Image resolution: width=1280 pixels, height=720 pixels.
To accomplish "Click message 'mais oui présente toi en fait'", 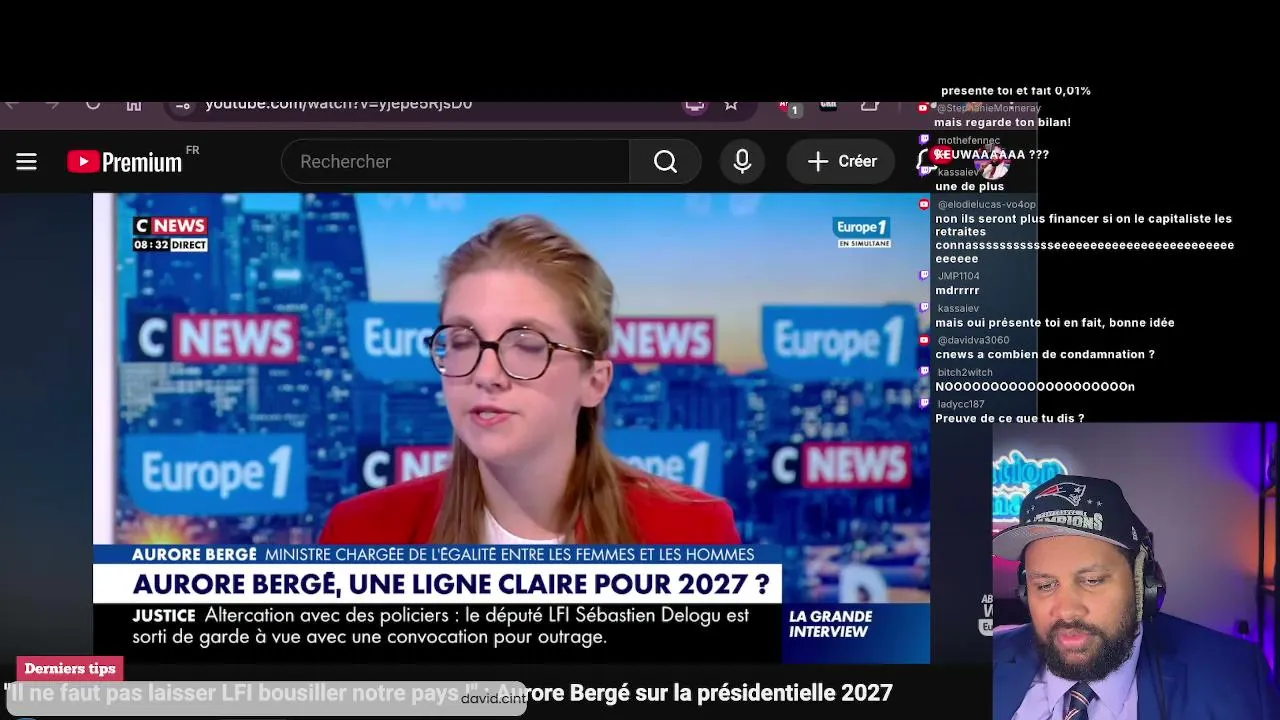I will coord(1055,323).
